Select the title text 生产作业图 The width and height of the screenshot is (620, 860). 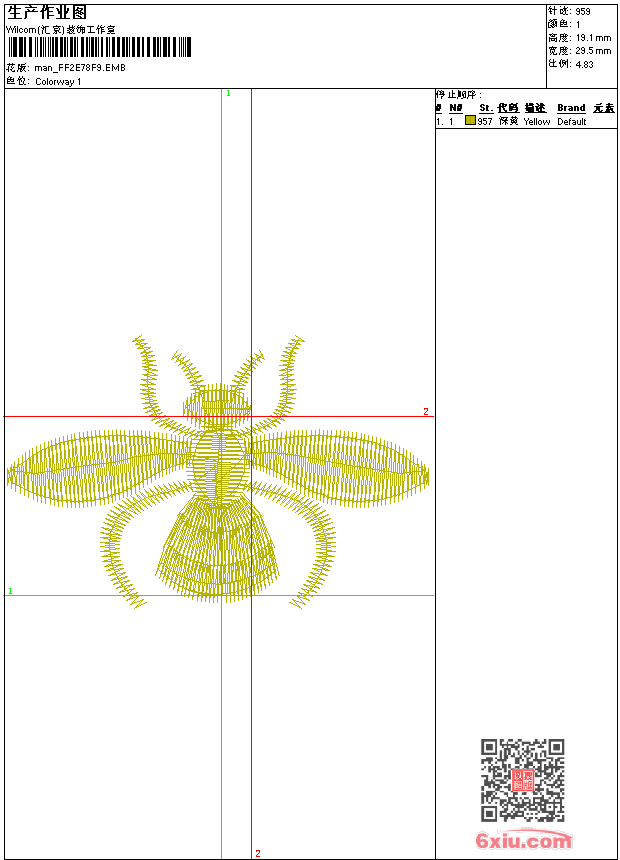[47, 12]
